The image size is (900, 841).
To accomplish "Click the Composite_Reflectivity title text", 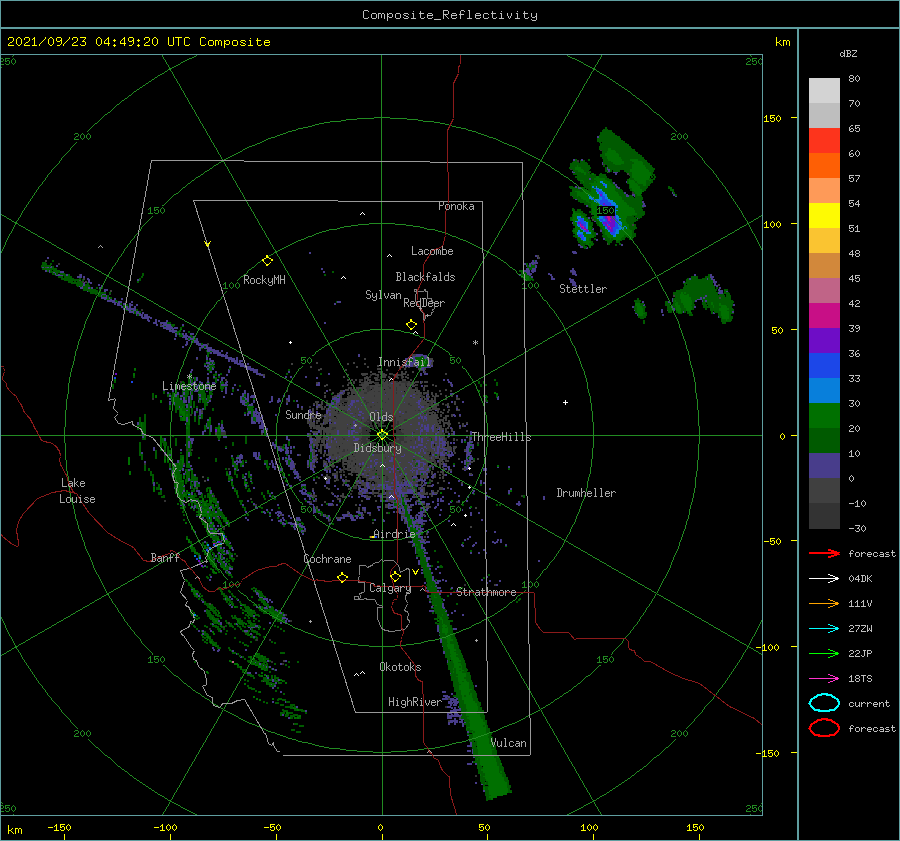I will pyautogui.click(x=450, y=15).
